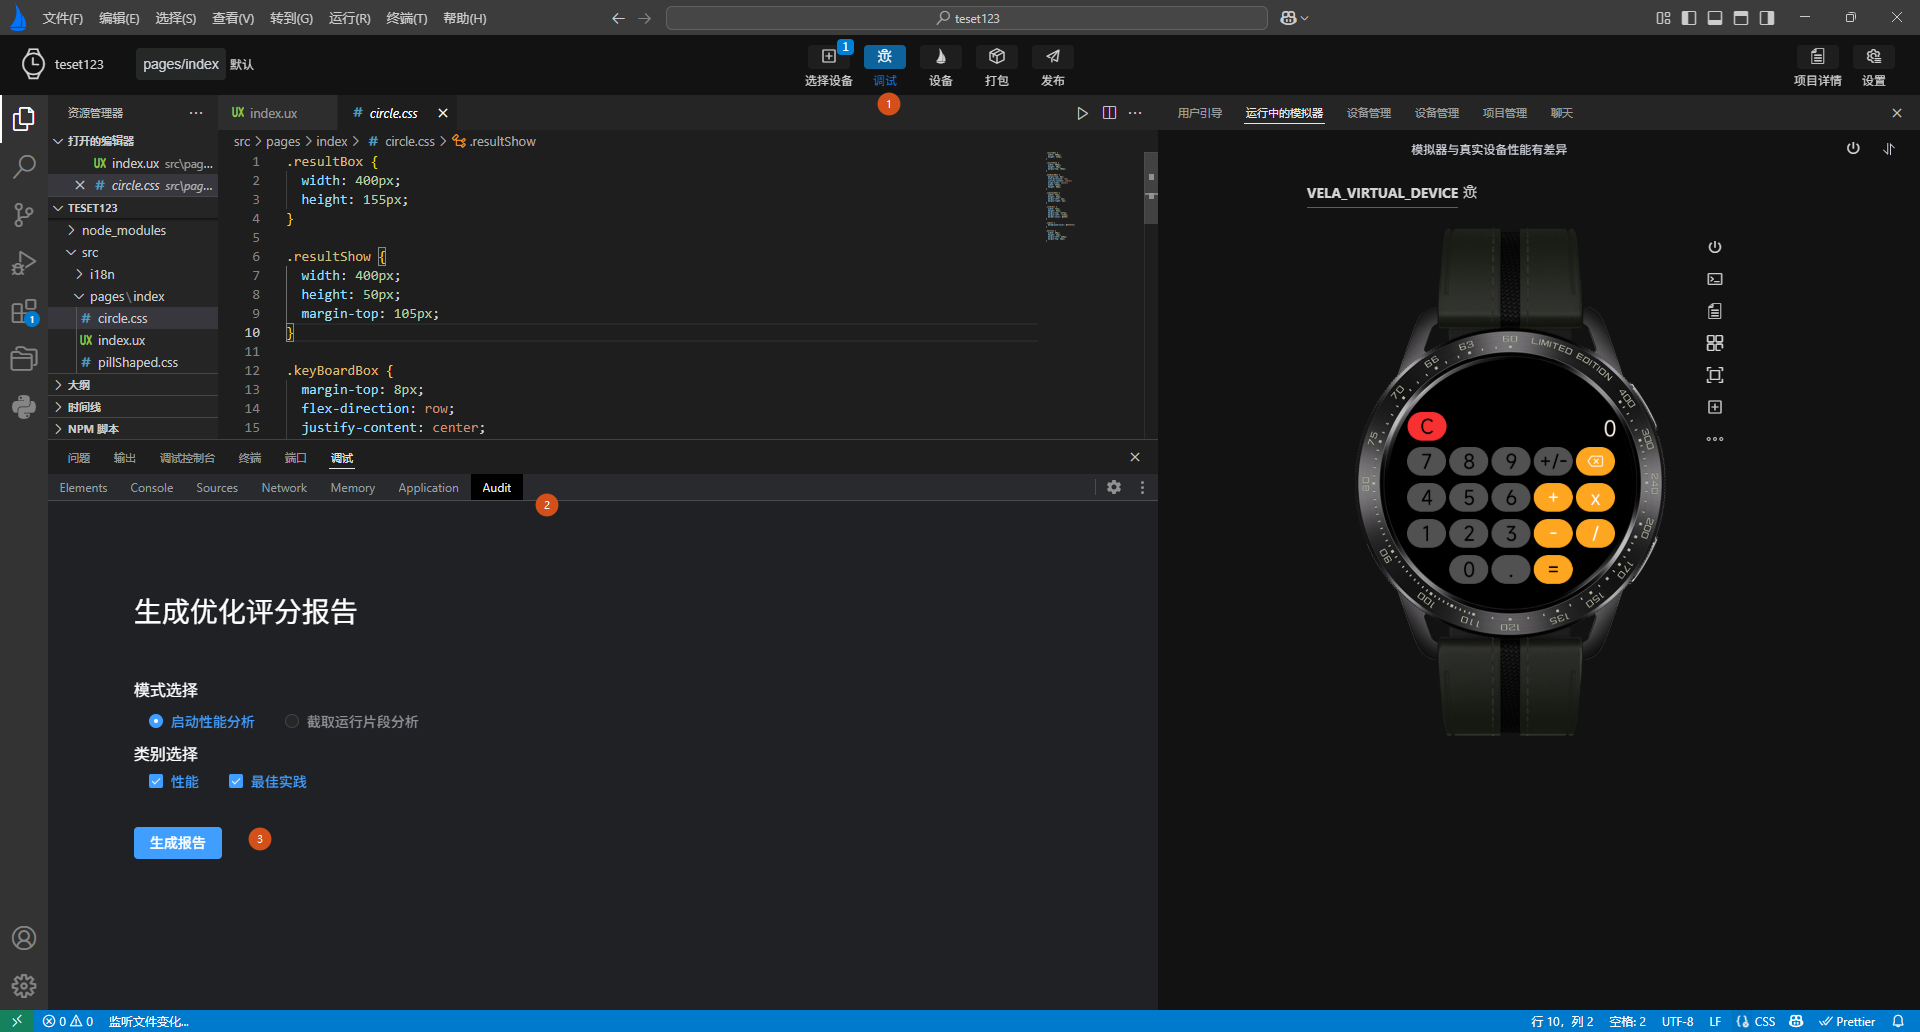Expand the i18n folder
The width and height of the screenshot is (1920, 1032).
pos(101,274)
